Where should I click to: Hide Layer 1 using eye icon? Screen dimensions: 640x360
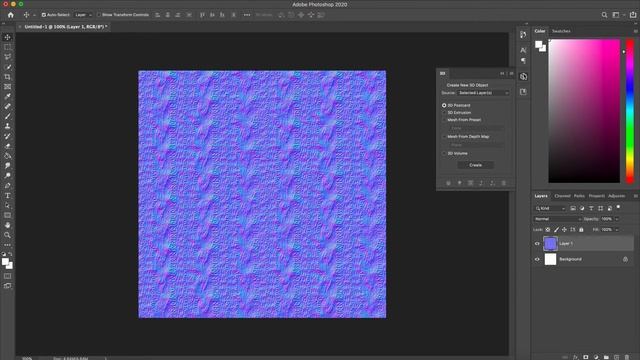pos(537,244)
